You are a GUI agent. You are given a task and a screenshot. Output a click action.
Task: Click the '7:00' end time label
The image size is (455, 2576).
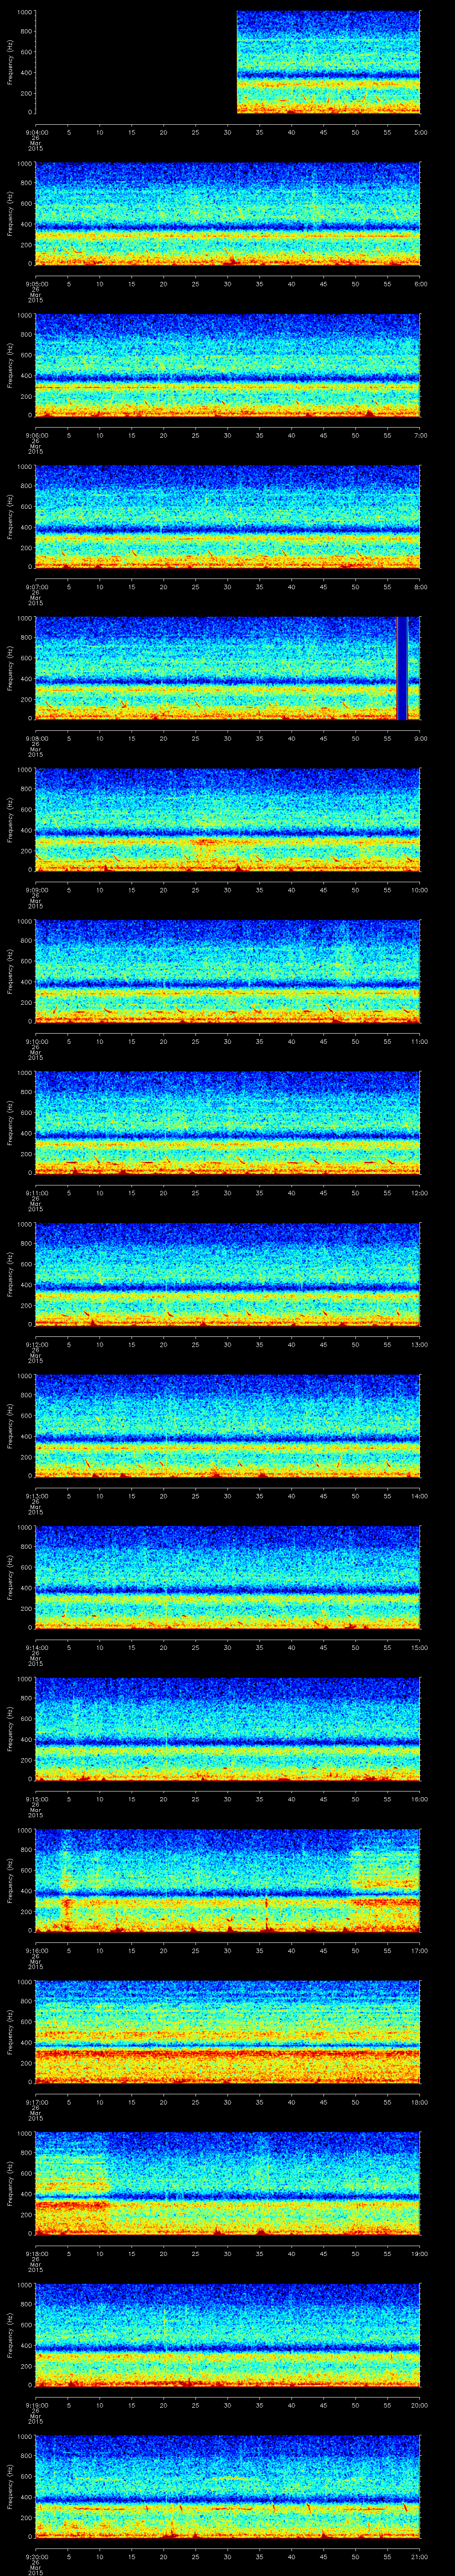[420, 435]
